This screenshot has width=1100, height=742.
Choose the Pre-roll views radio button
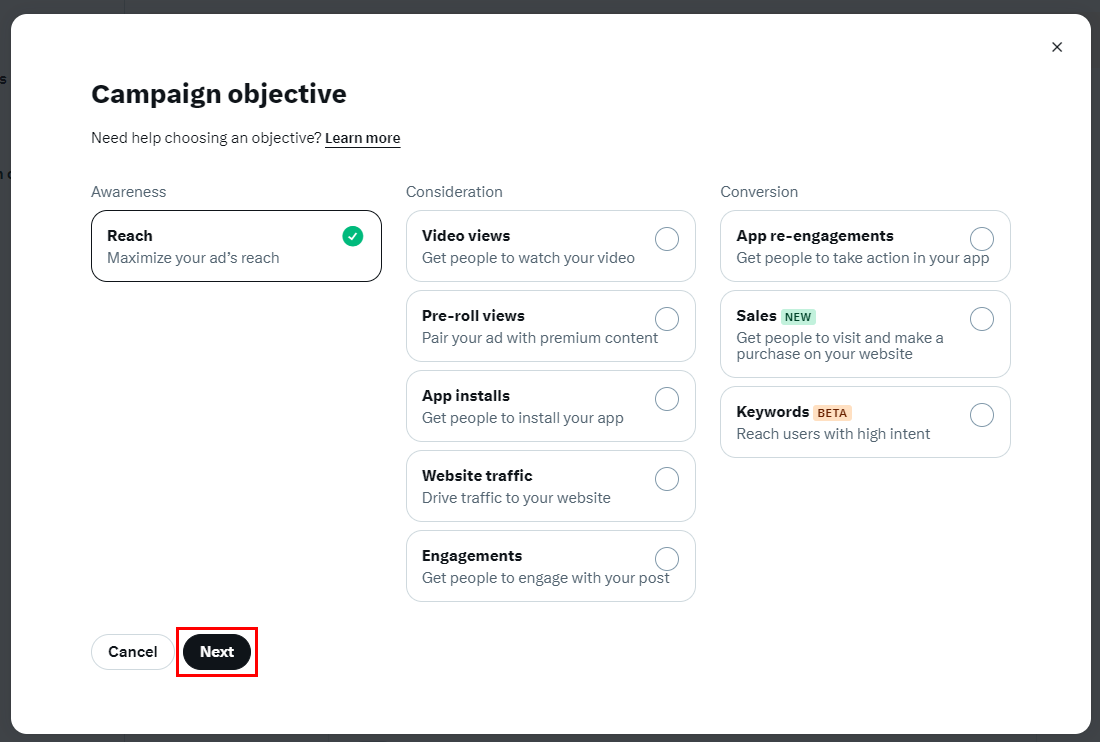tap(666, 319)
